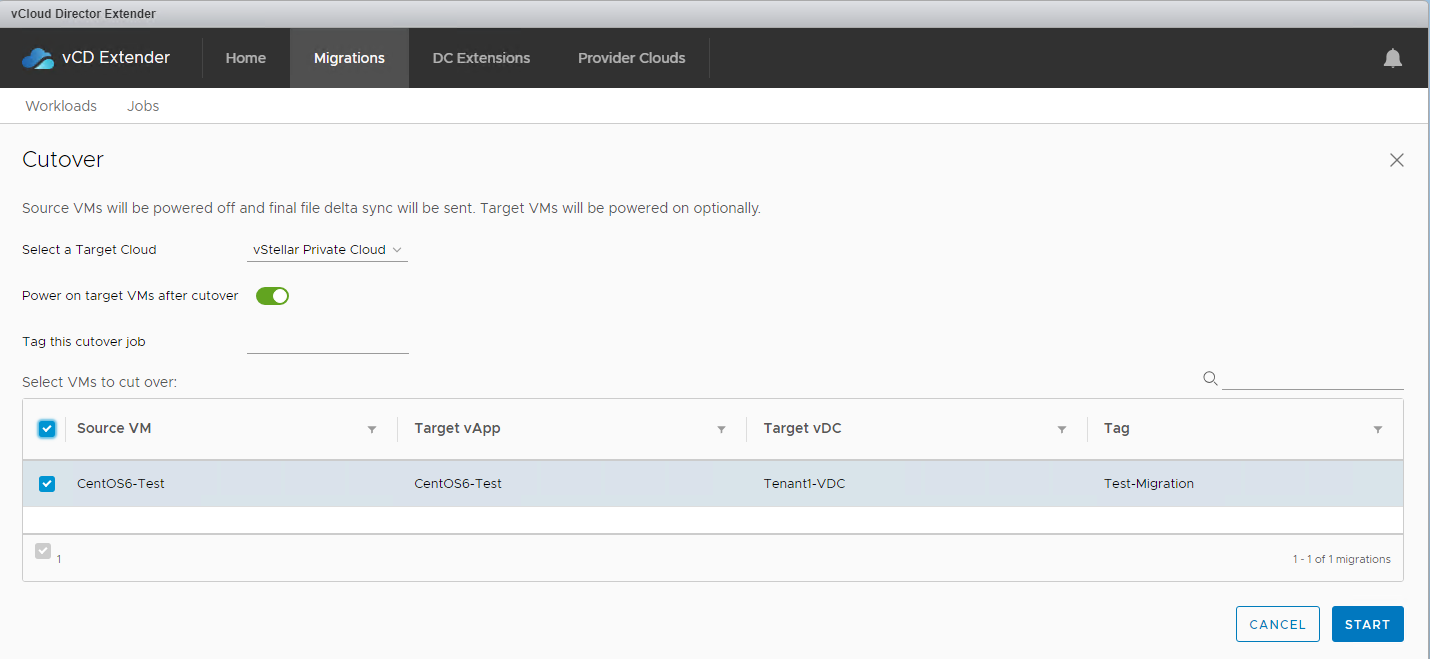This screenshot has height=659, width=1430.
Task: Sort by the Target vDC header
Action: pyautogui.click(x=802, y=428)
